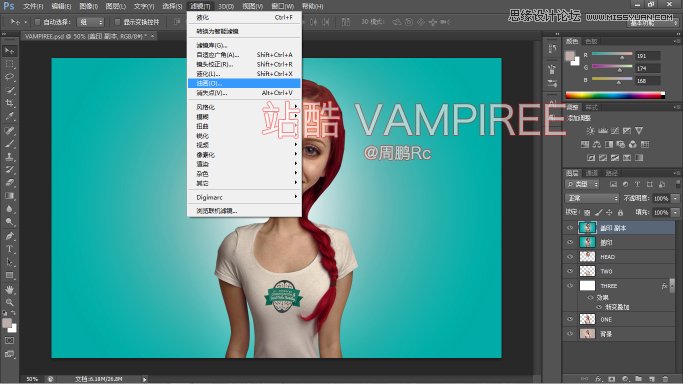Screen dimensions: 683x384
Task: Select the Gradient tool
Action: (x=9, y=196)
